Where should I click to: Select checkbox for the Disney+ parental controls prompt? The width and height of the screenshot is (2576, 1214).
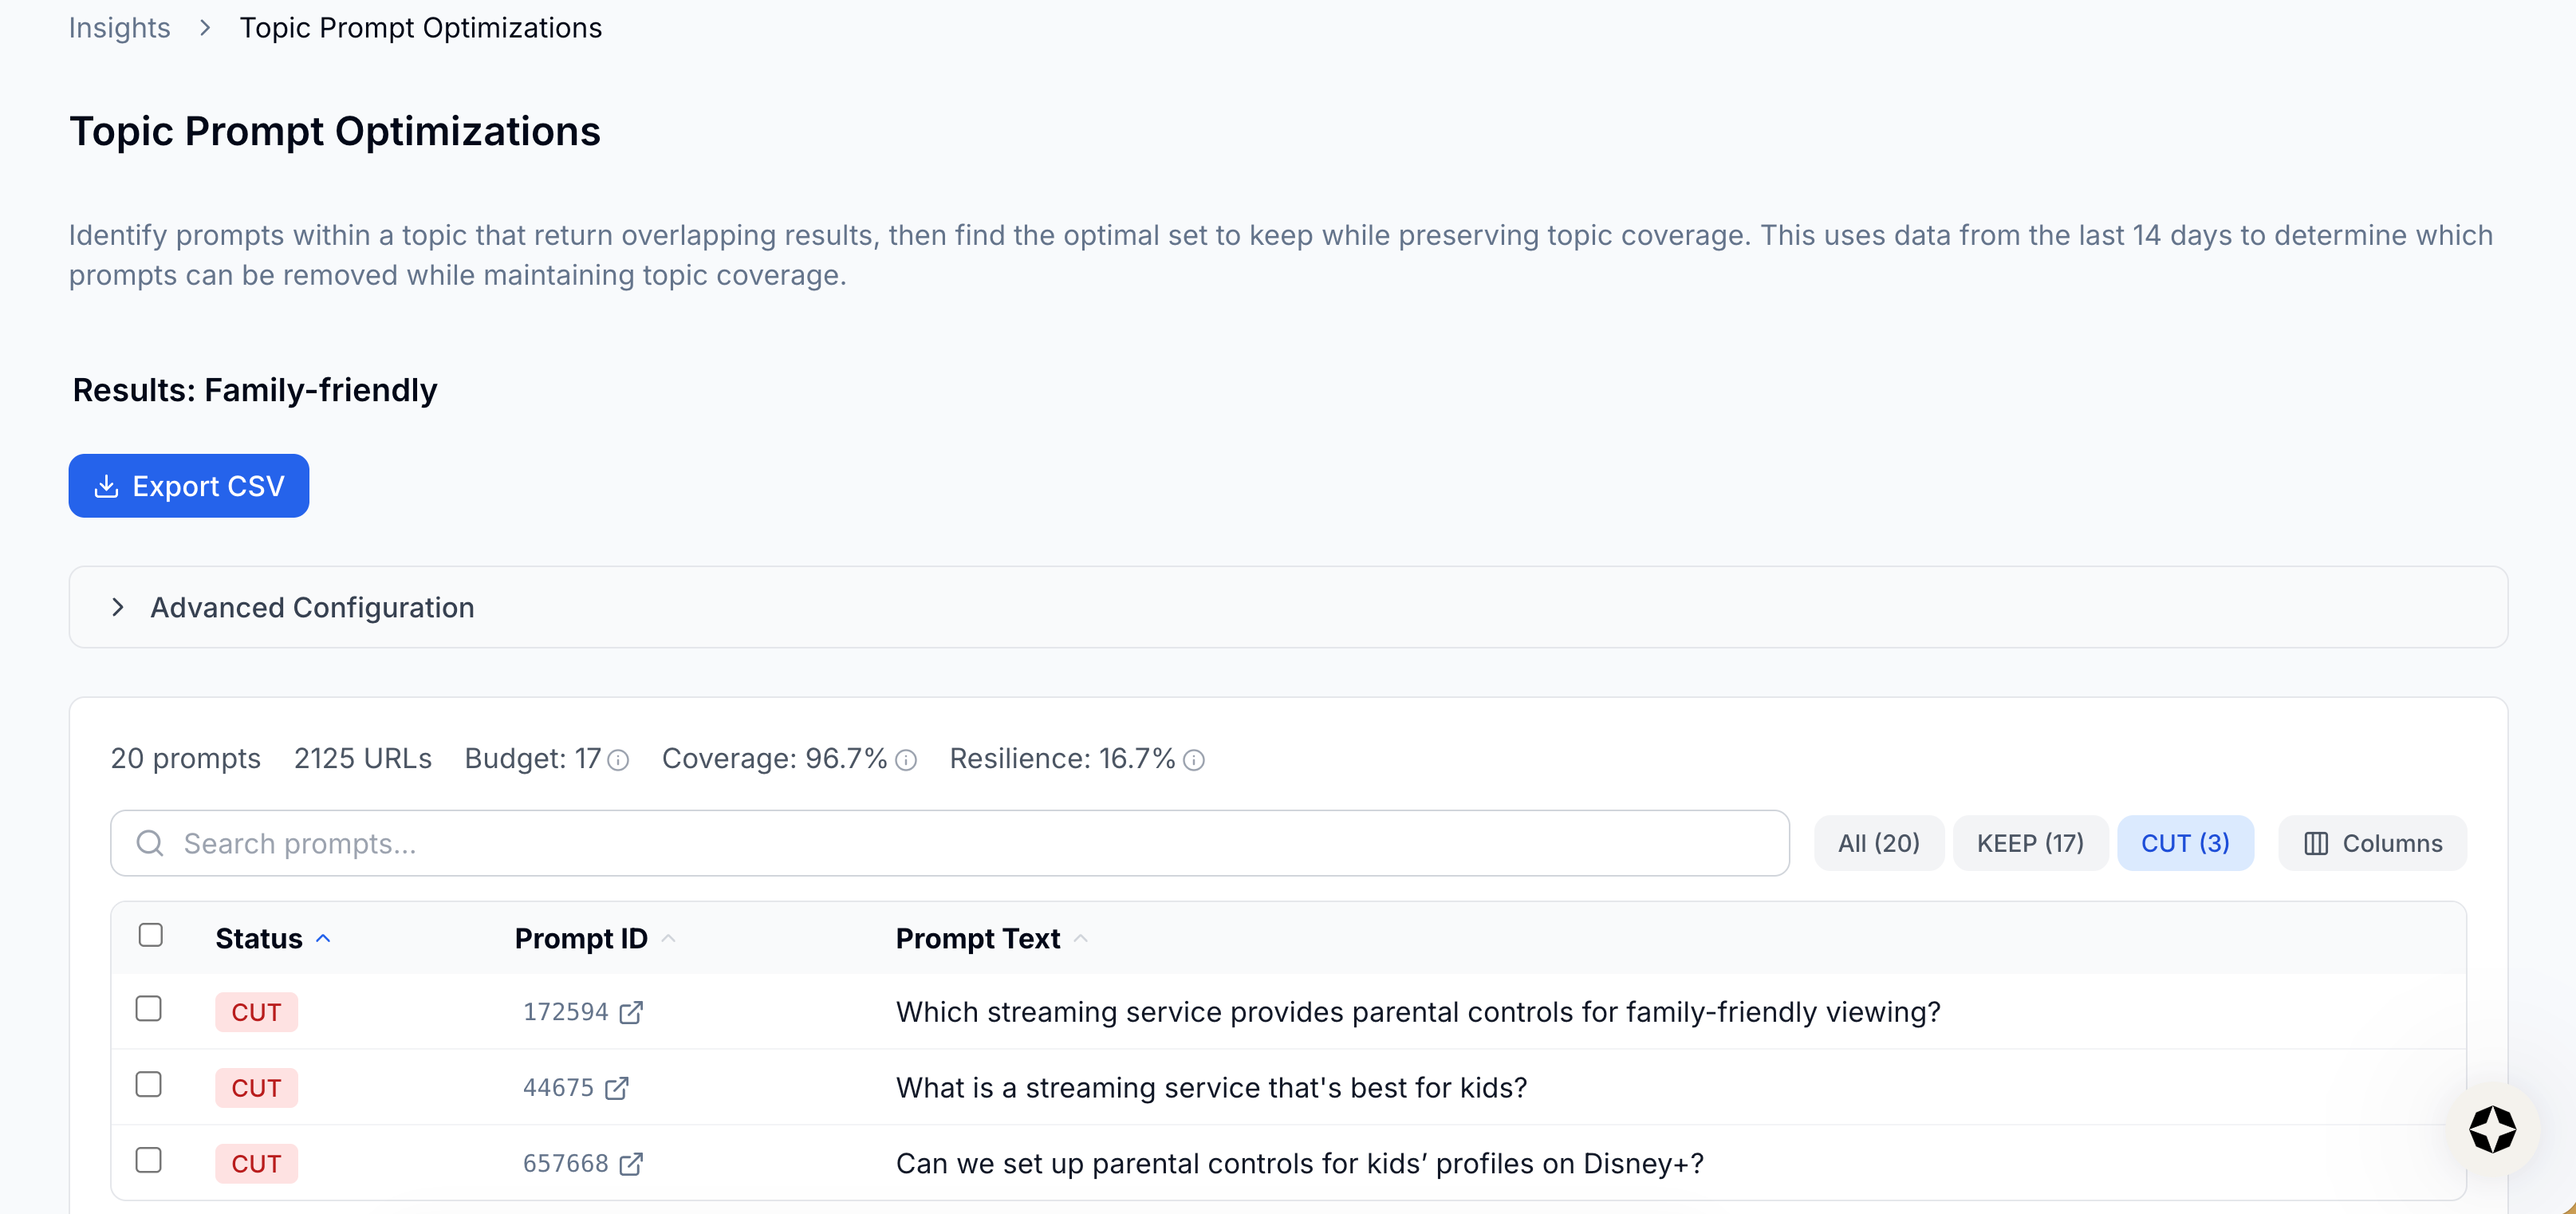coord(149,1160)
